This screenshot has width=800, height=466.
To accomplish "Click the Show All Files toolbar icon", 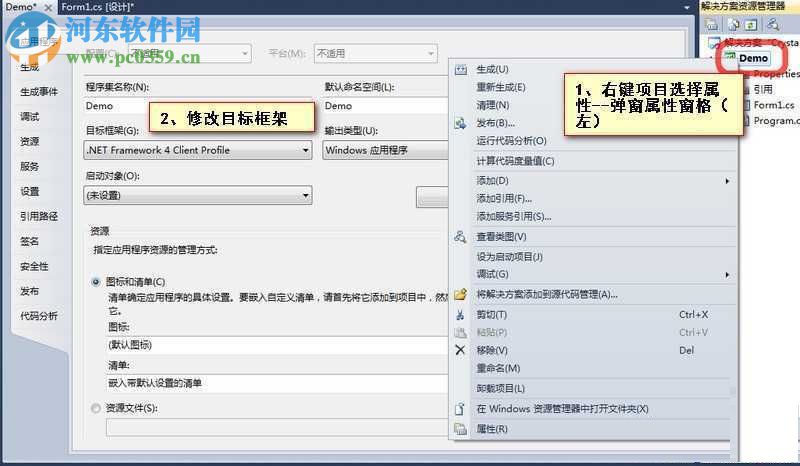I will click(734, 24).
